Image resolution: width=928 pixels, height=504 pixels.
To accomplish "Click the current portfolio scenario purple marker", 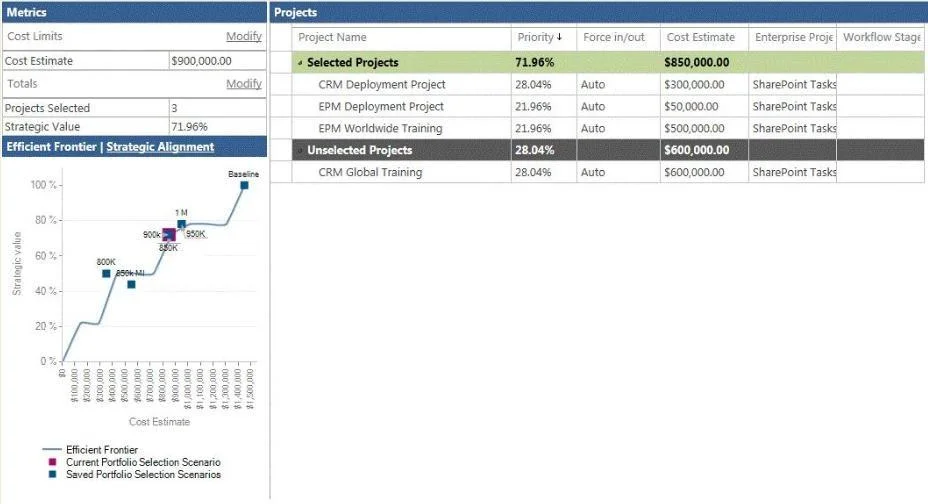I will point(169,235).
